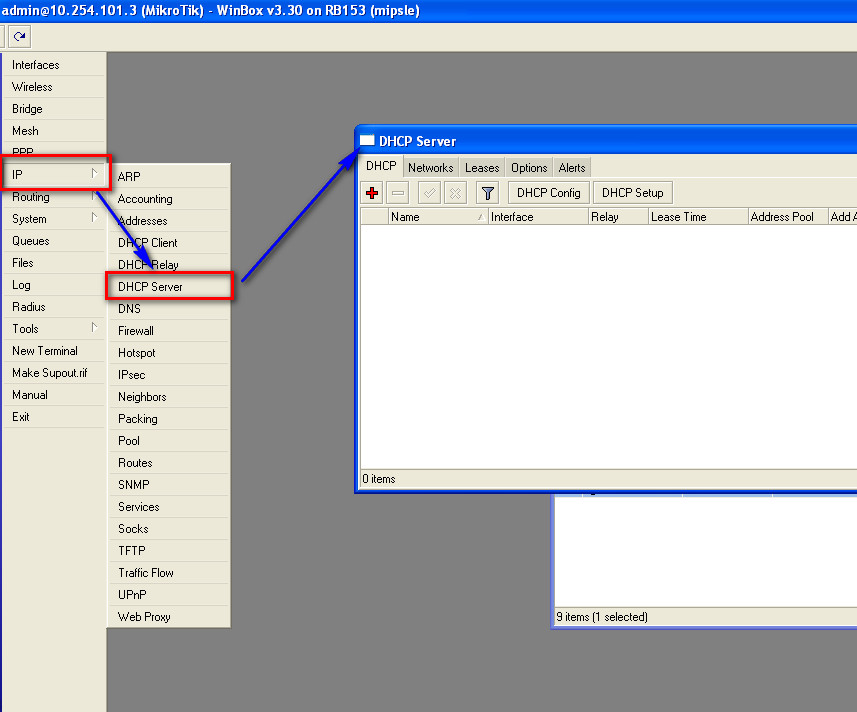Select DHCP Client from the IP submenu

[x=169, y=243]
